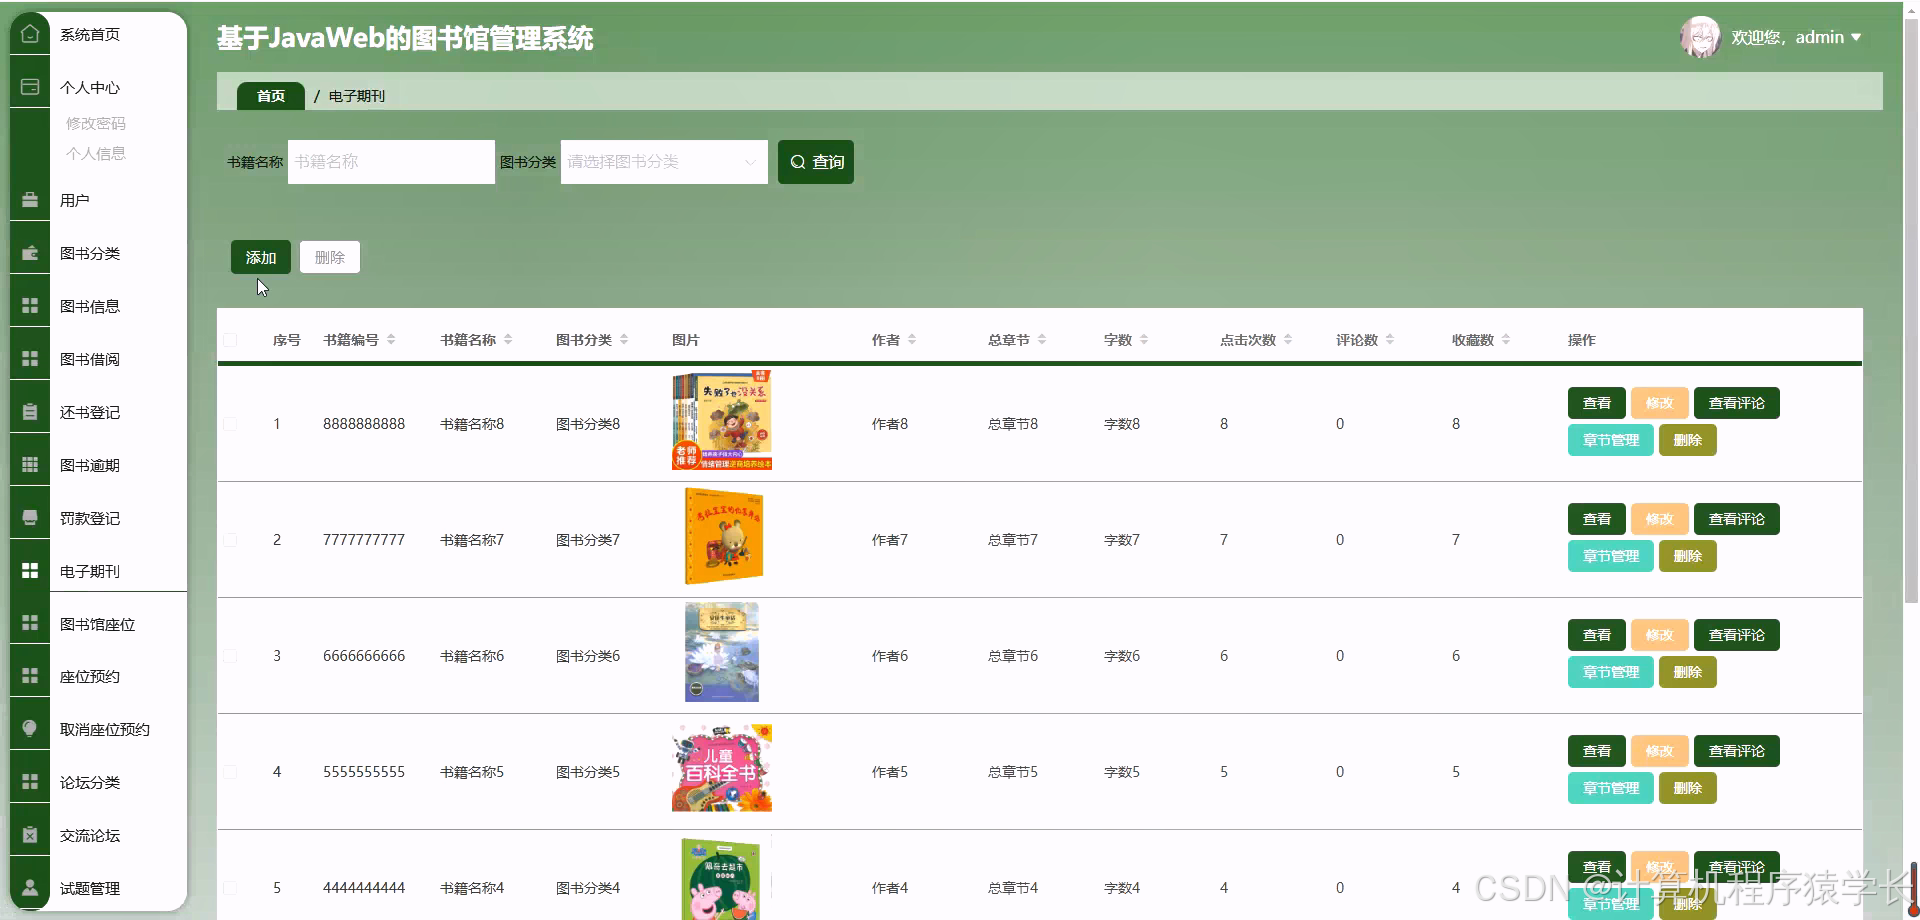Click the admin avatar picture
This screenshot has height=920, width=1920.
pos(1700,37)
